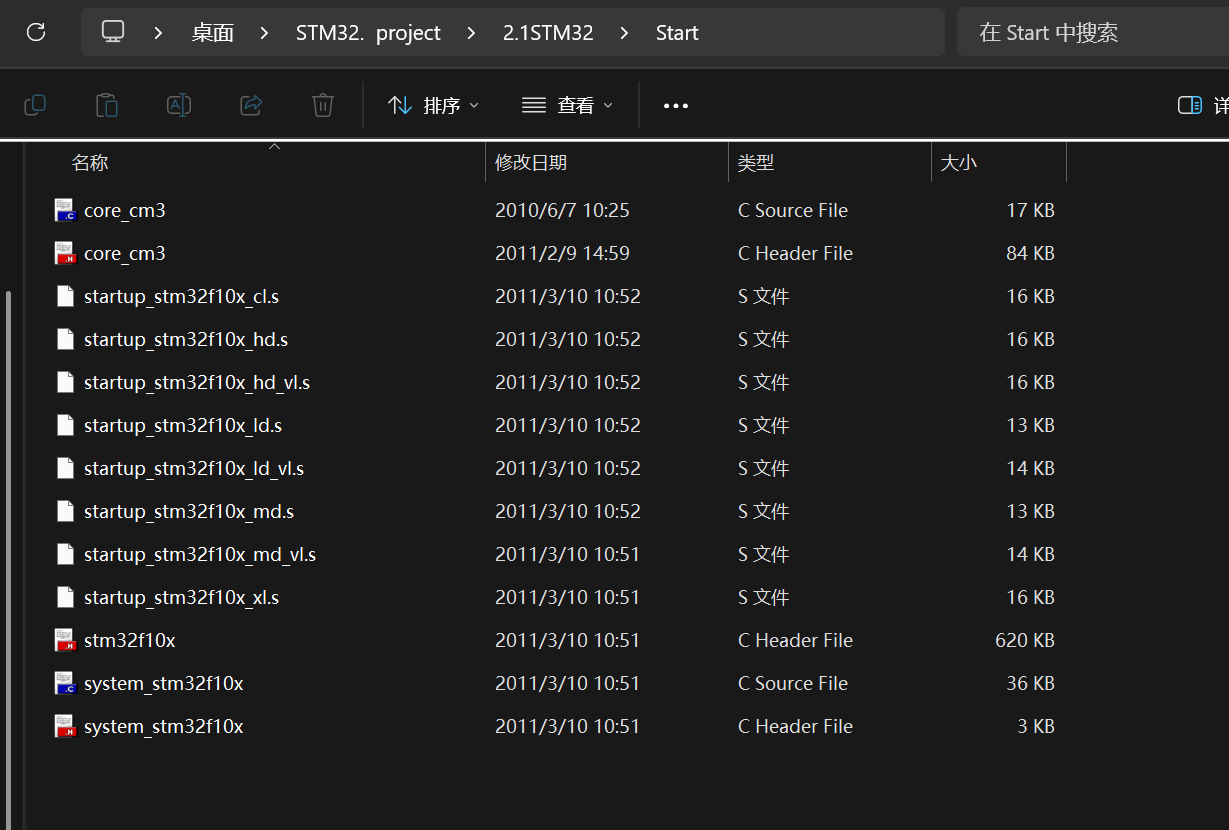Select the file name startup_stm32f10x_xl.s
Image resolution: width=1229 pixels, height=830 pixels.
pos(182,597)
